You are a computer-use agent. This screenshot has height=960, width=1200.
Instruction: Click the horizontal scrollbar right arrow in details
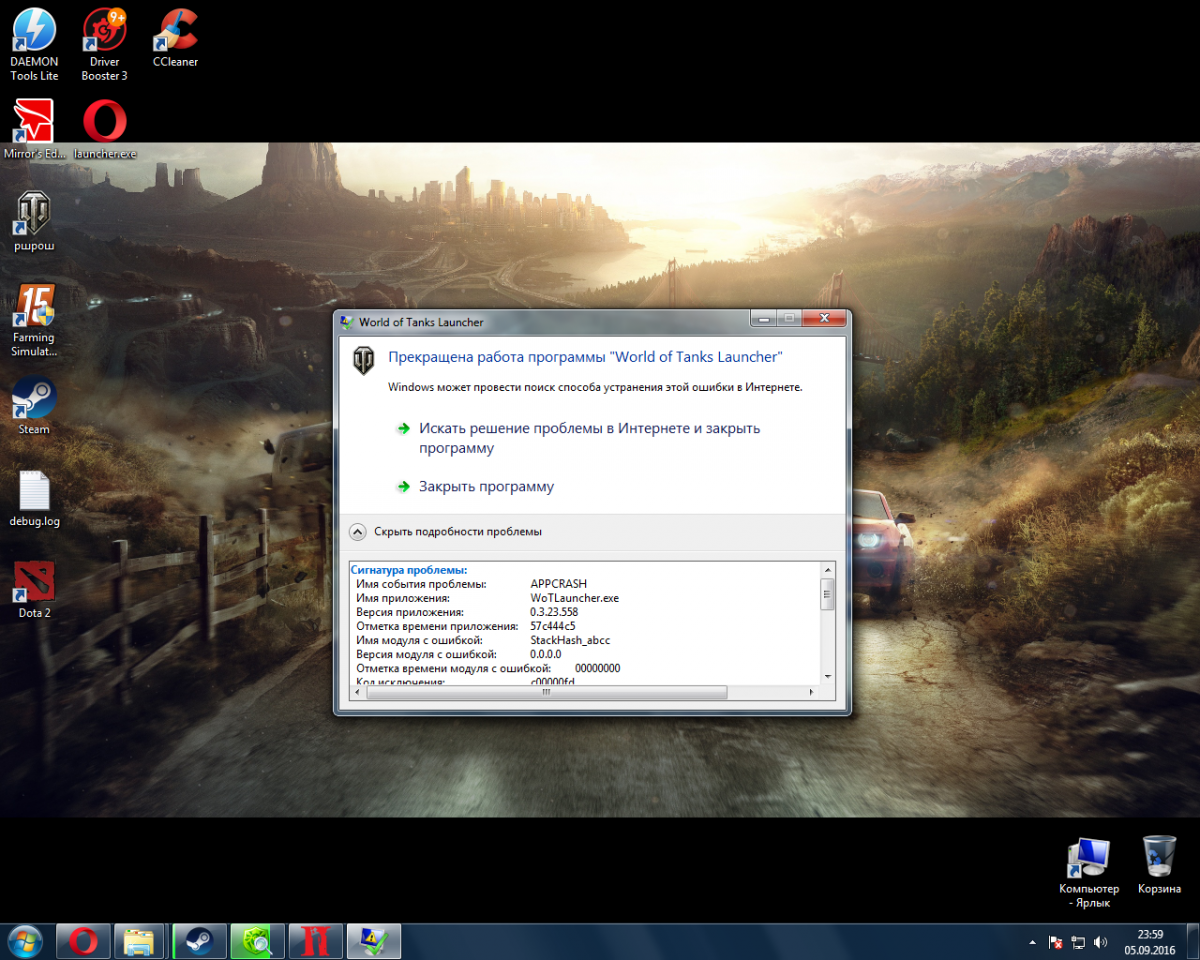(810, 691)
